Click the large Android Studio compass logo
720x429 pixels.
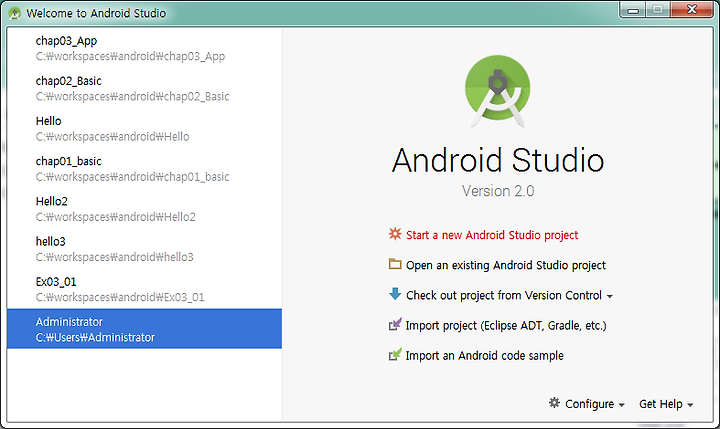click(x=498, y=90)
